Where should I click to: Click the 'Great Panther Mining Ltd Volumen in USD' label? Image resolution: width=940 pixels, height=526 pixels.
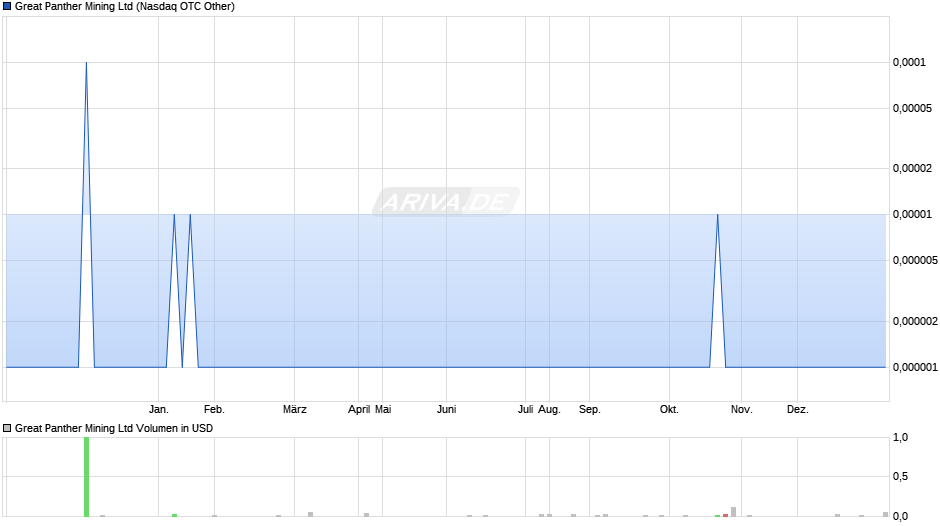[x=114, y=428]
